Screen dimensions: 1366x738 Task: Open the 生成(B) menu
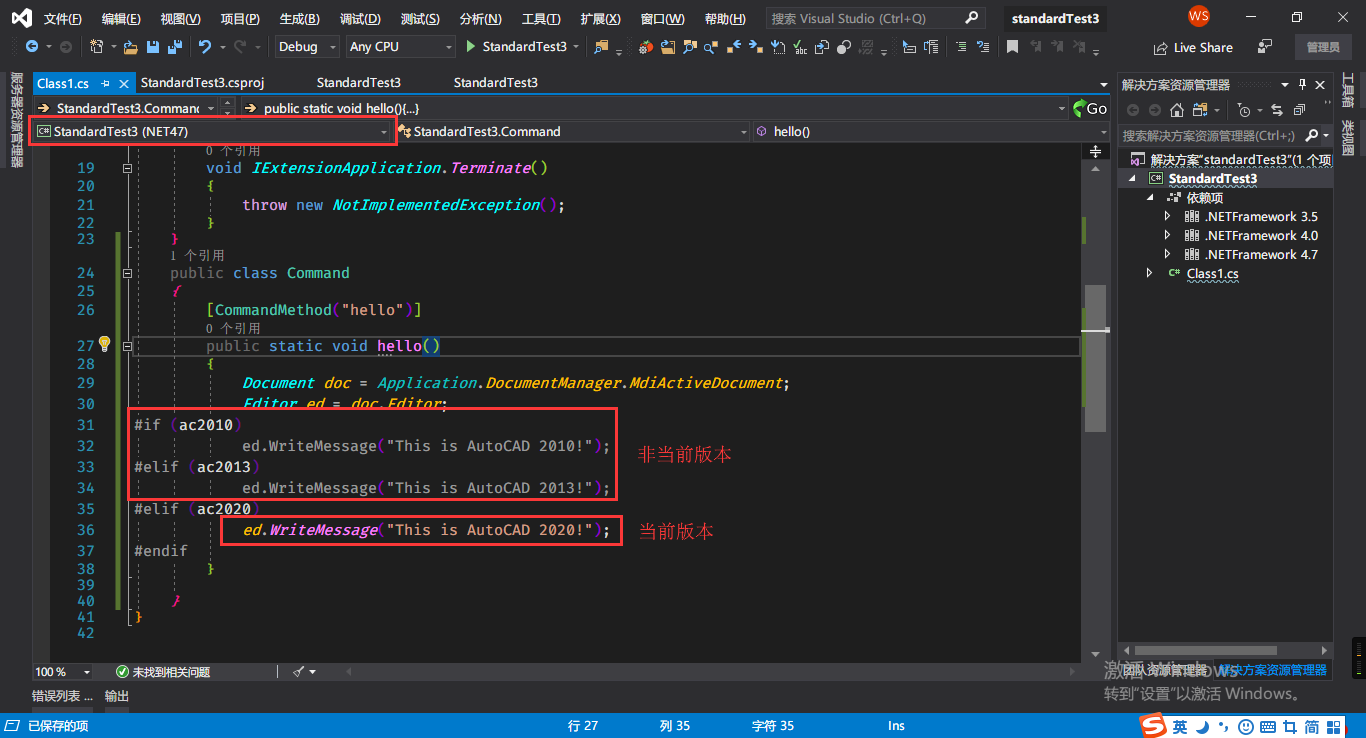[x=299, y=19]
